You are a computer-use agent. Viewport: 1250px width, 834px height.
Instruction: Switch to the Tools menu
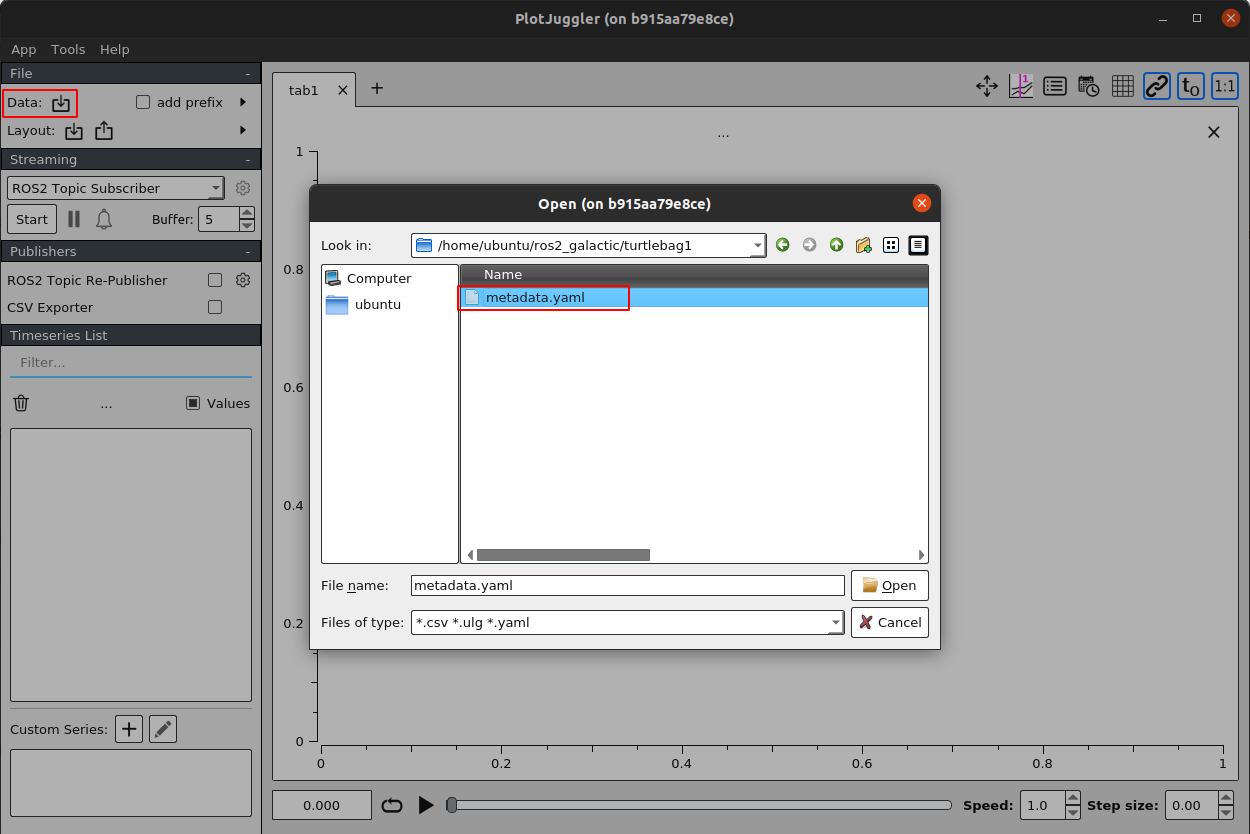(67, 49)
